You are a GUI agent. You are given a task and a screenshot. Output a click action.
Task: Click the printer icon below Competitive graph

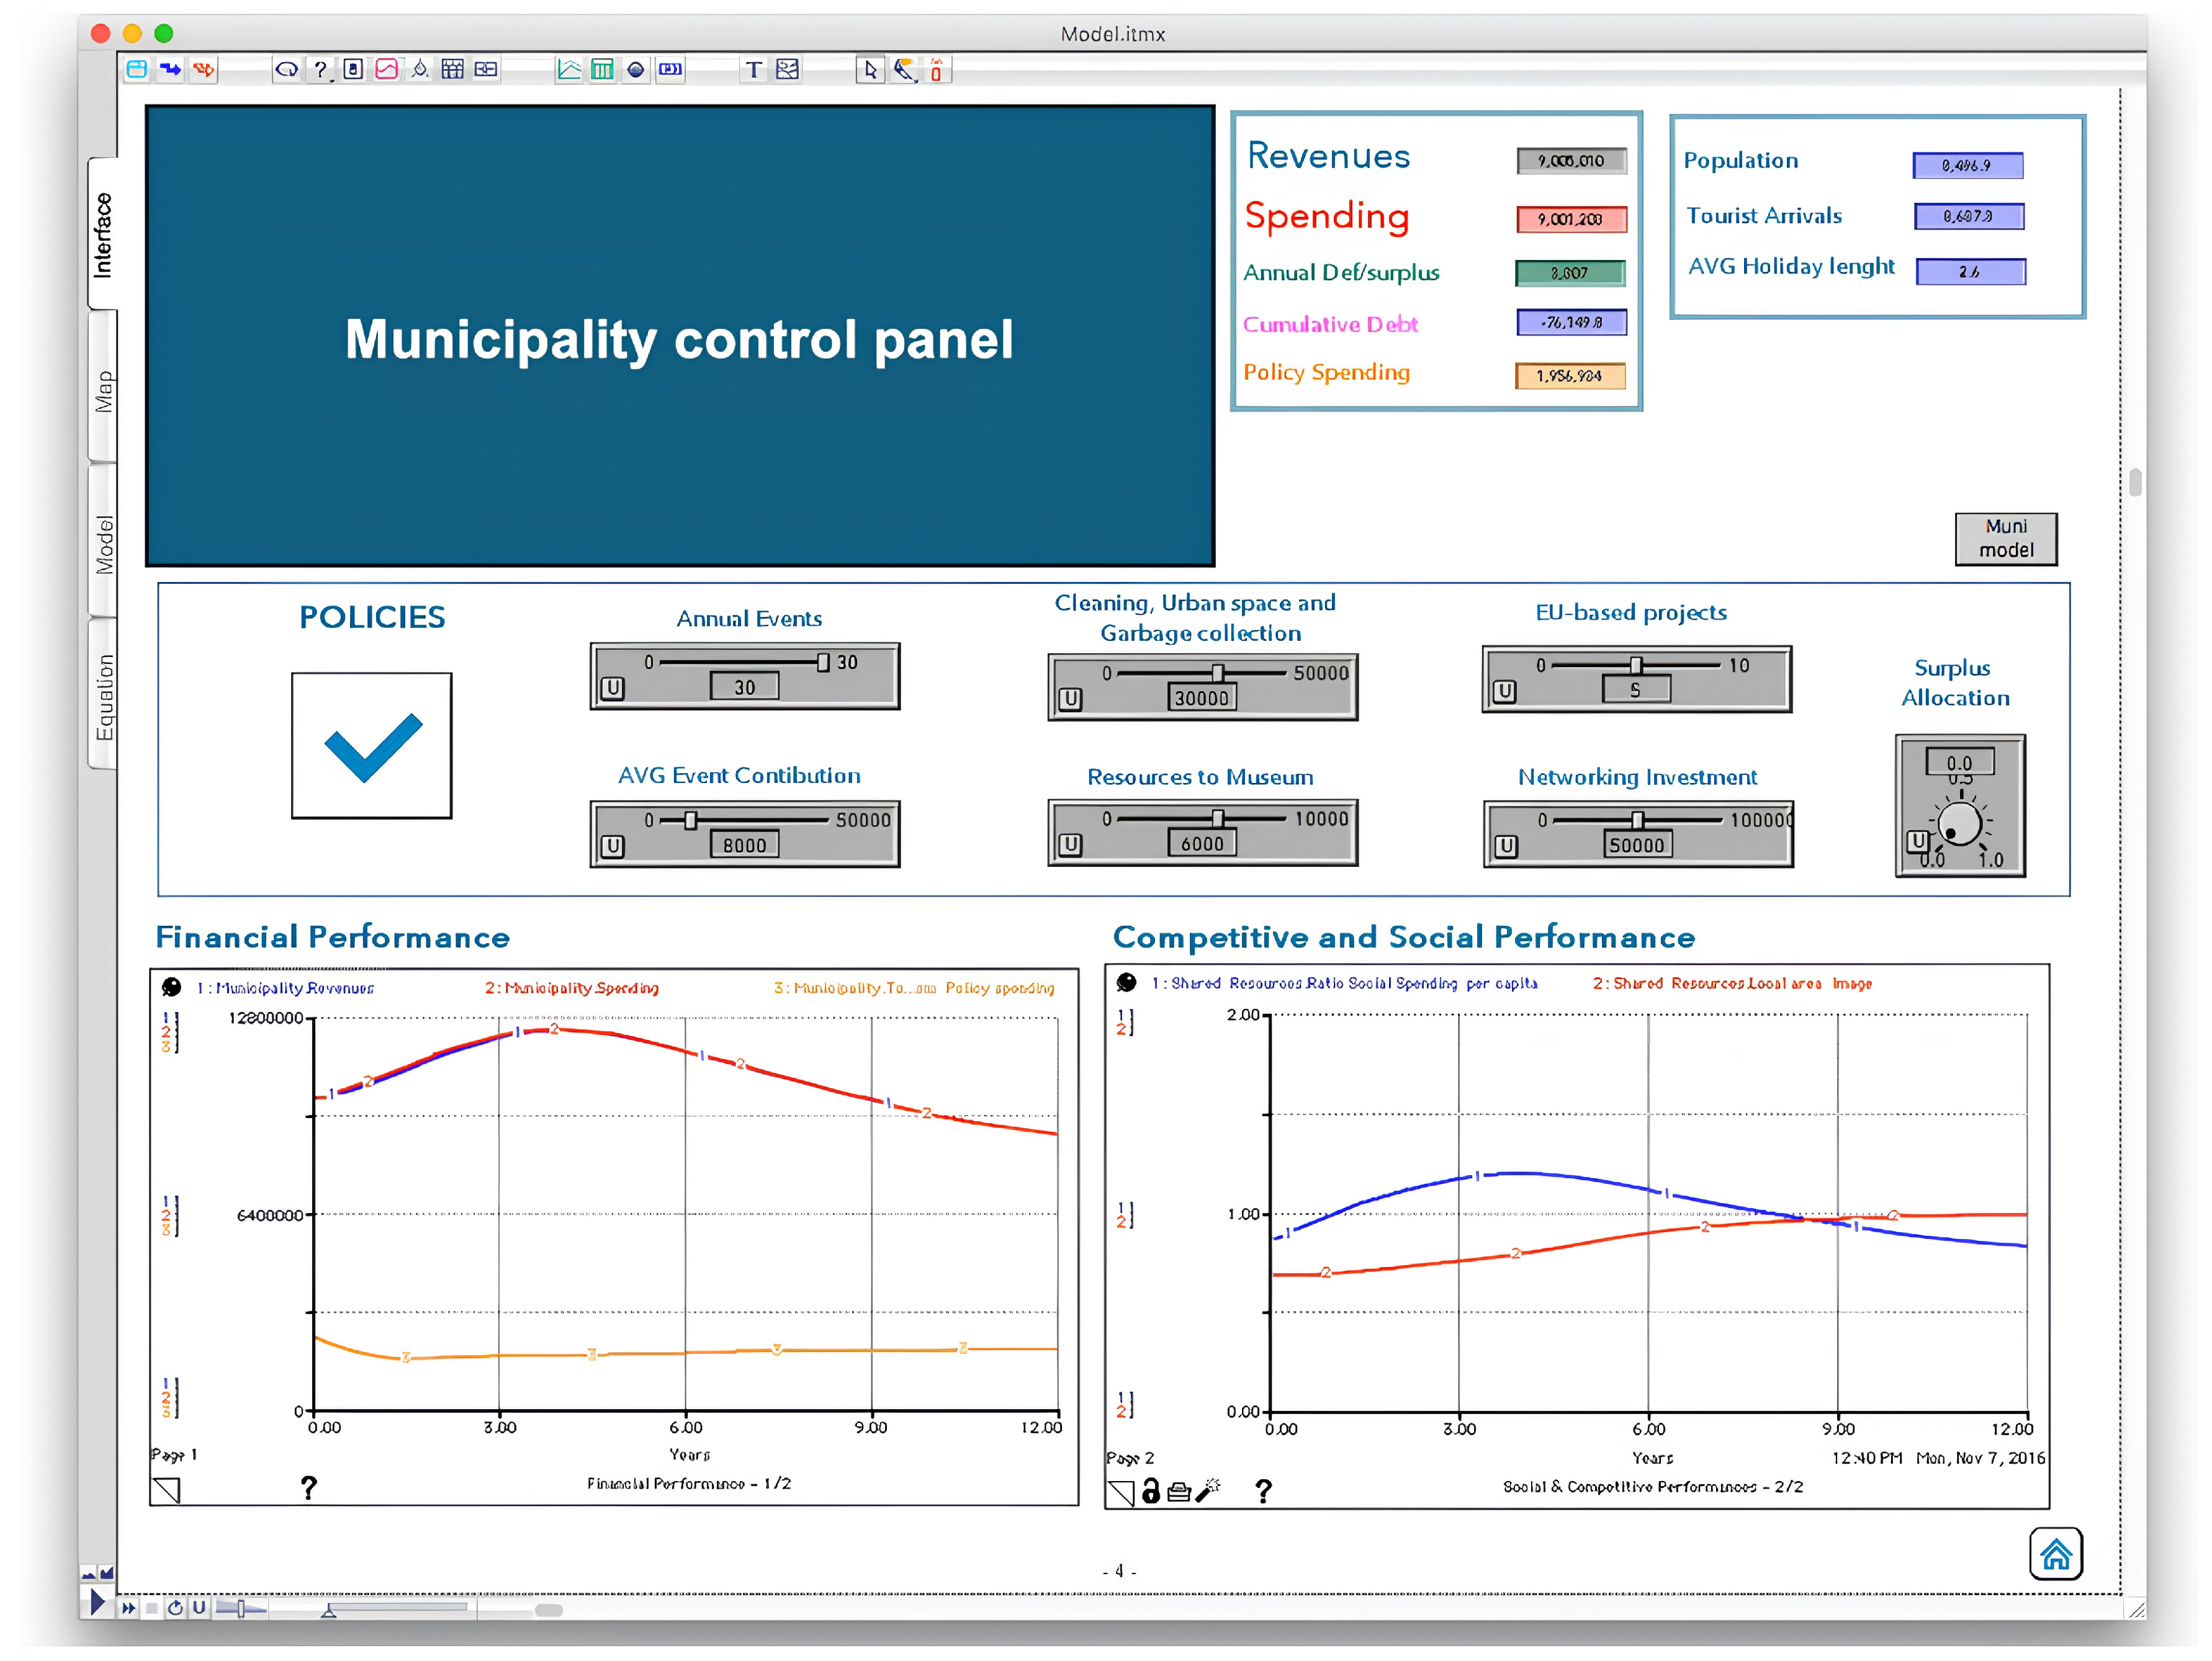coord(1179,1492)
